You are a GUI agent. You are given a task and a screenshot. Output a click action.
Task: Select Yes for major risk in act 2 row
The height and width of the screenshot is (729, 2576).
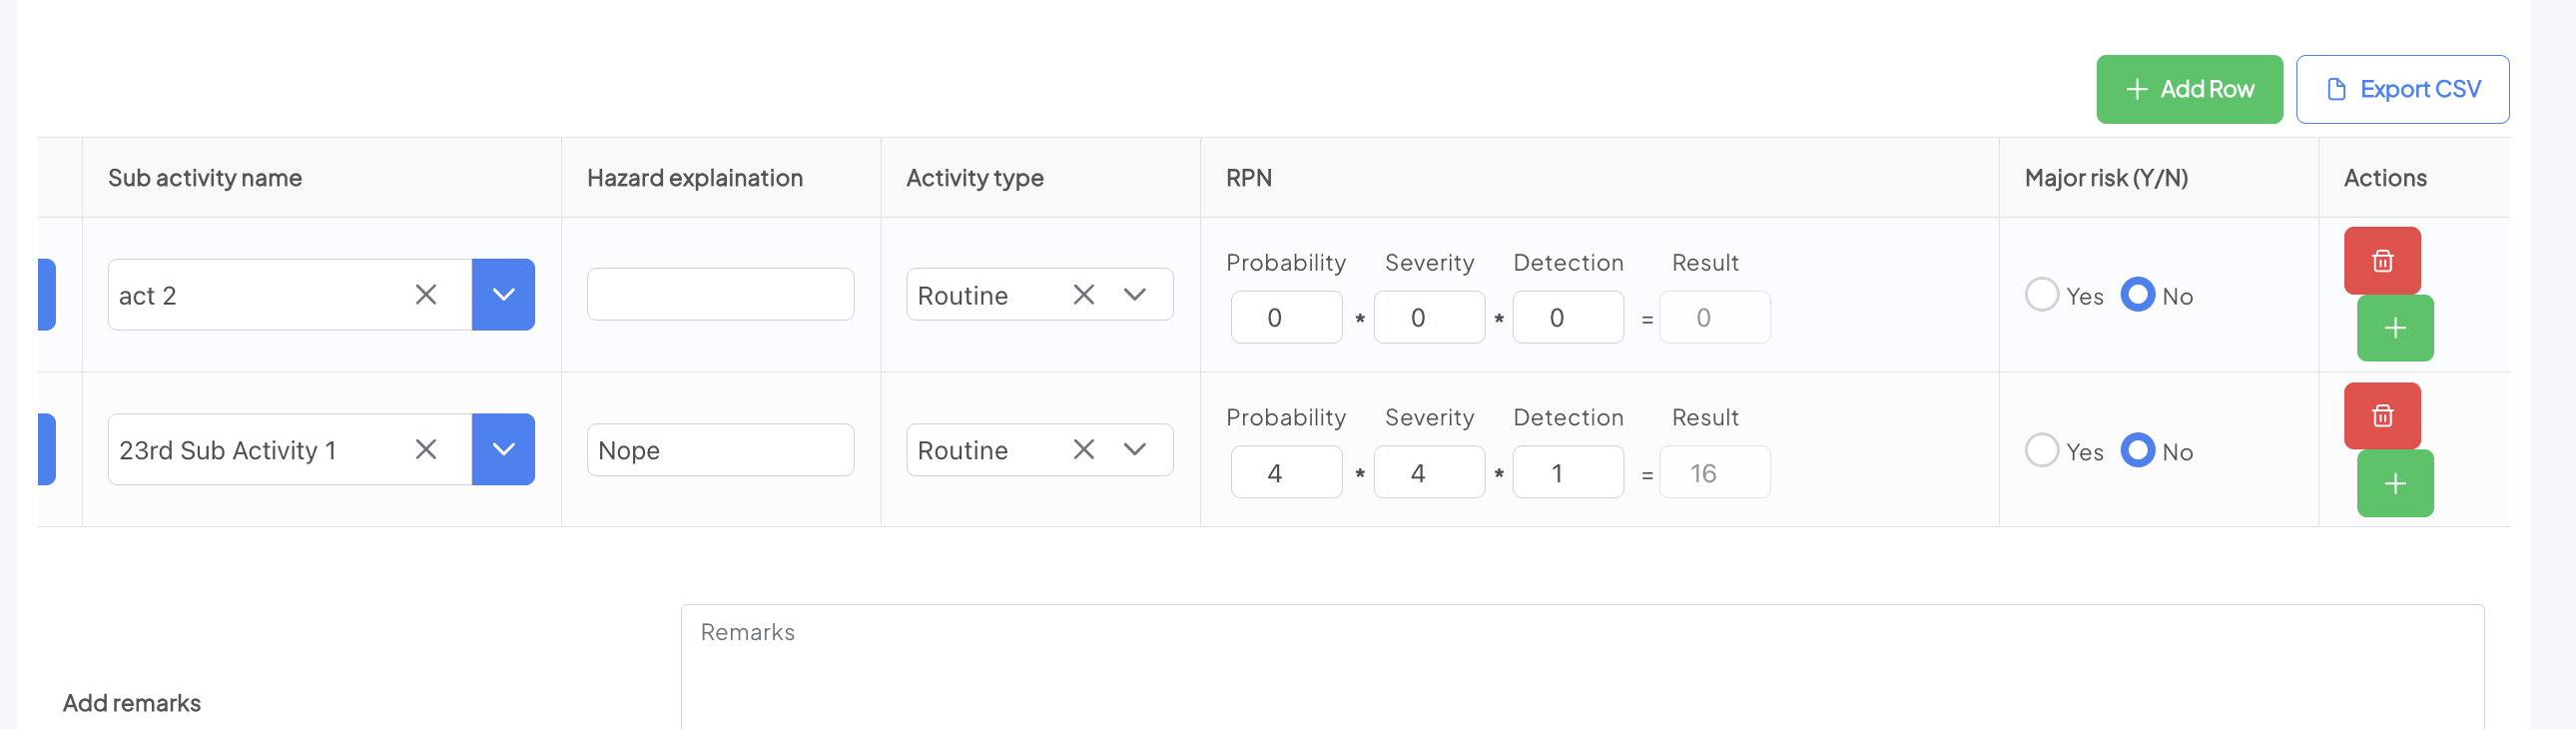[x=2041, y=295]
